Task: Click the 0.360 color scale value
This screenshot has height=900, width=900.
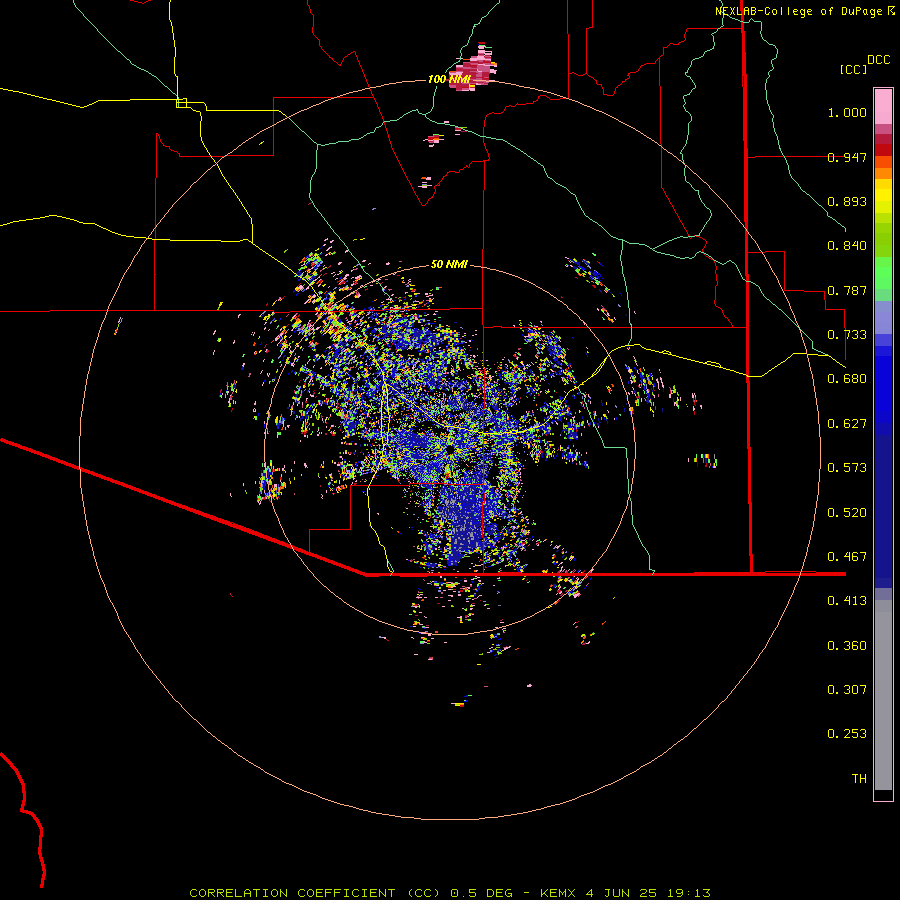Action: (847, 646)
